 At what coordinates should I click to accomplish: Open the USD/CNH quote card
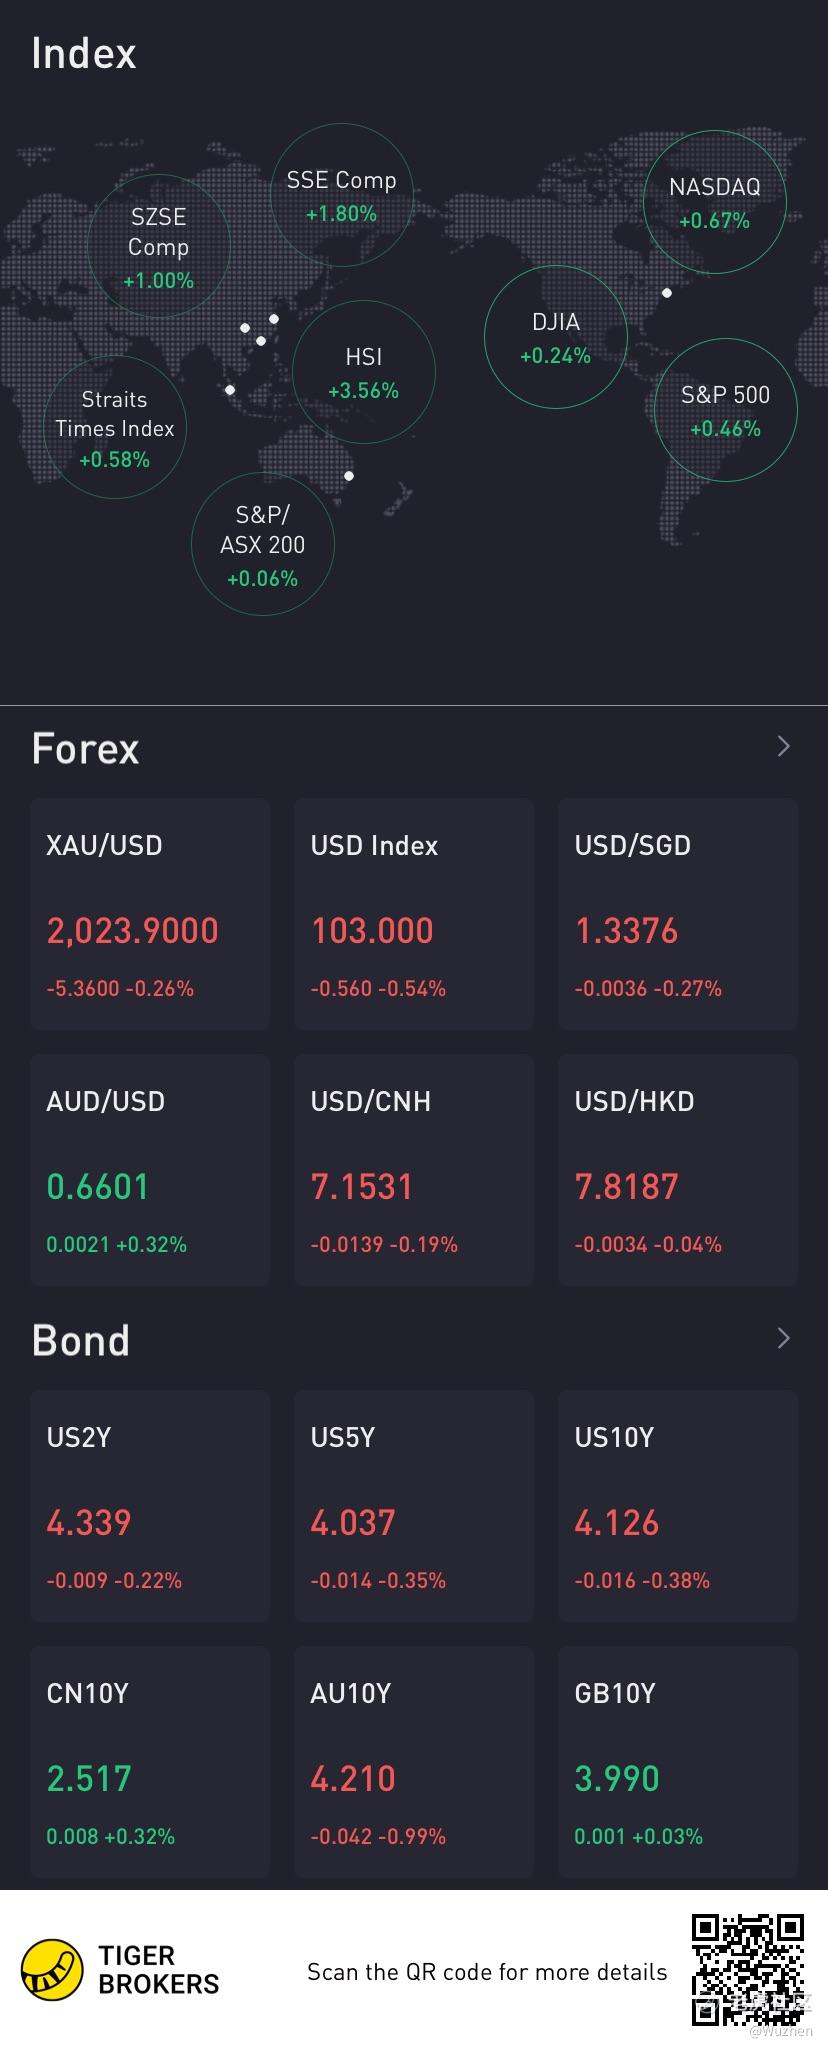coord(414,1170)
